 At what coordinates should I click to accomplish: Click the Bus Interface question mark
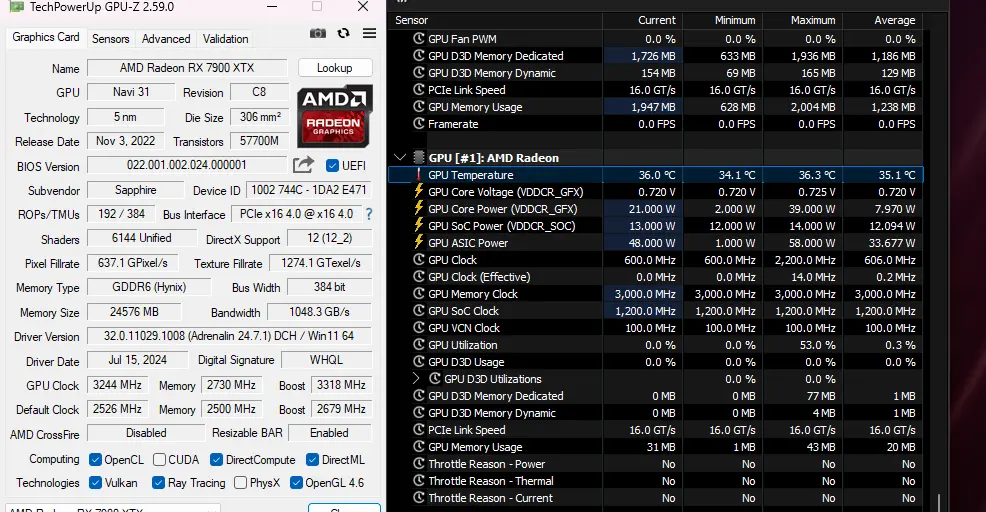tap(369, 214)
